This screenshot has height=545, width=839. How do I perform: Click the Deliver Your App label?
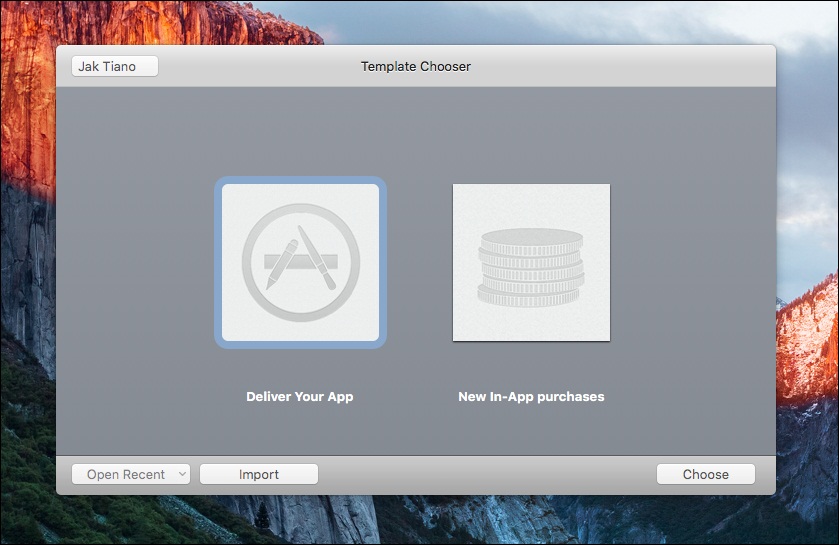coord(300,396)
